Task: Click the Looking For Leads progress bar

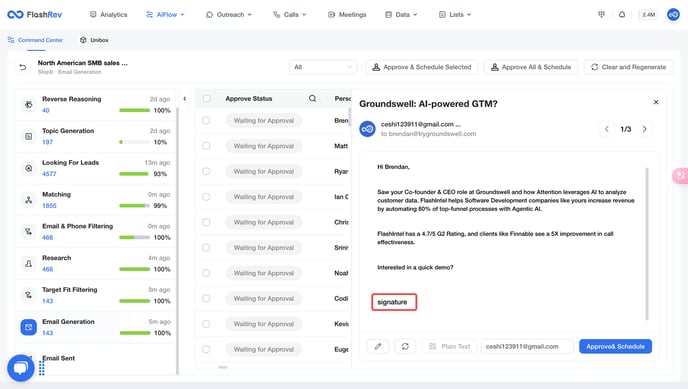Action: click(134, 174)
